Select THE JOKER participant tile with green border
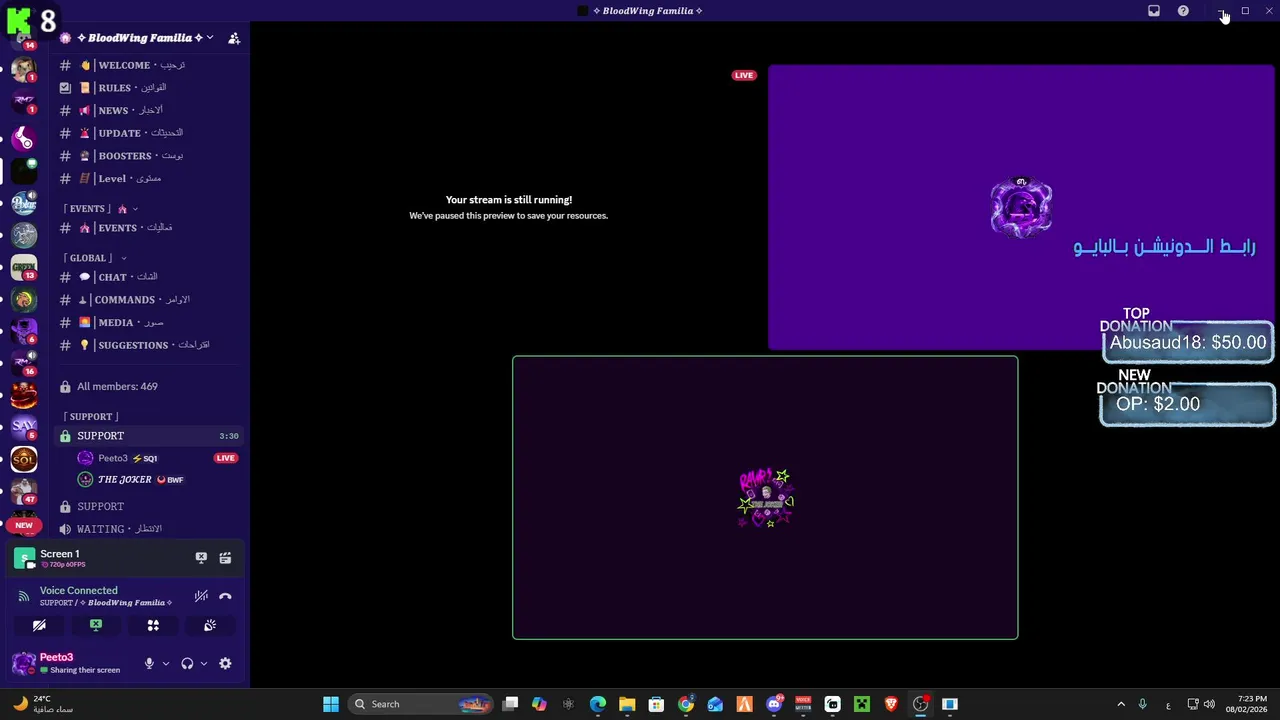Viewport: 1280px width, 720px height. point(765,497)
